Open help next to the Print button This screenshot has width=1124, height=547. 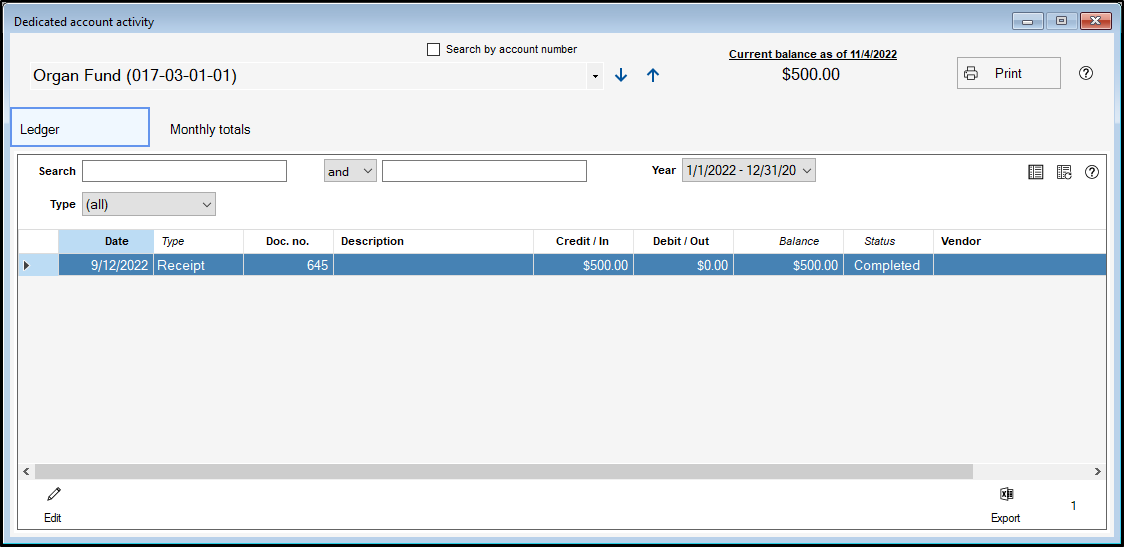pyautogui.click(x=1086, y=73)
